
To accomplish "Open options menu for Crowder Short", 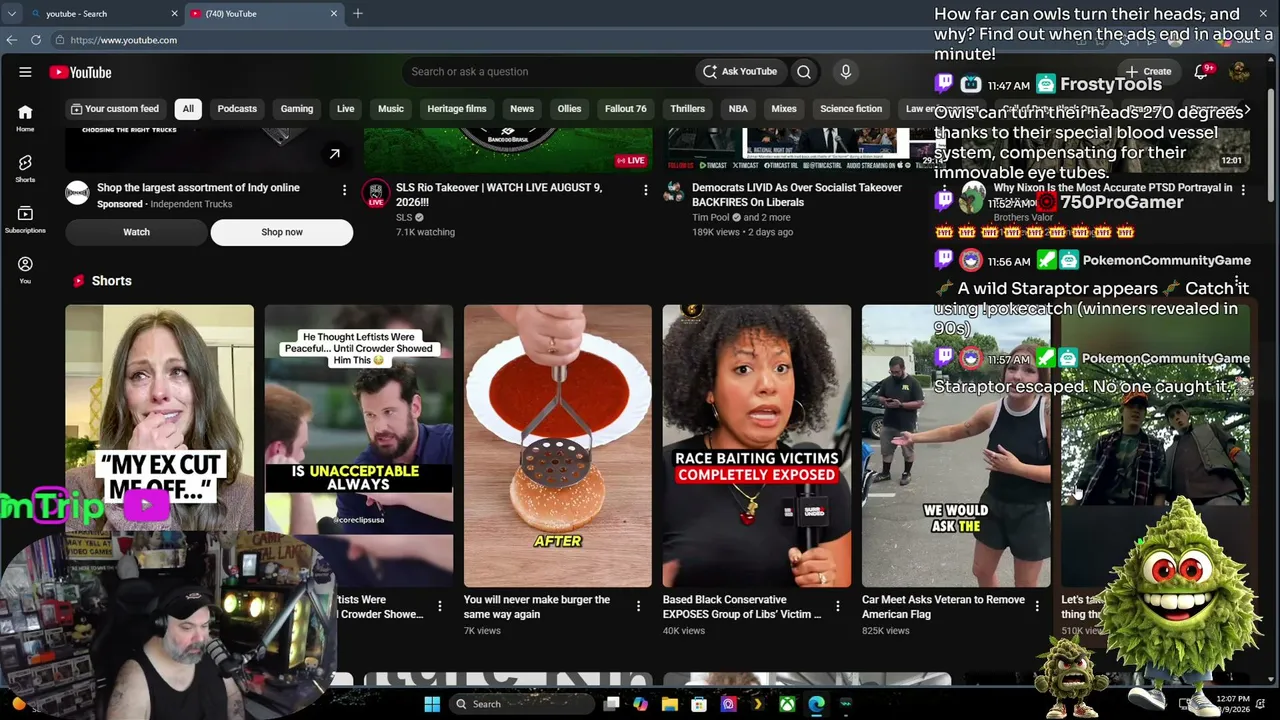I will pyautogui.click(x=439, y=606).
